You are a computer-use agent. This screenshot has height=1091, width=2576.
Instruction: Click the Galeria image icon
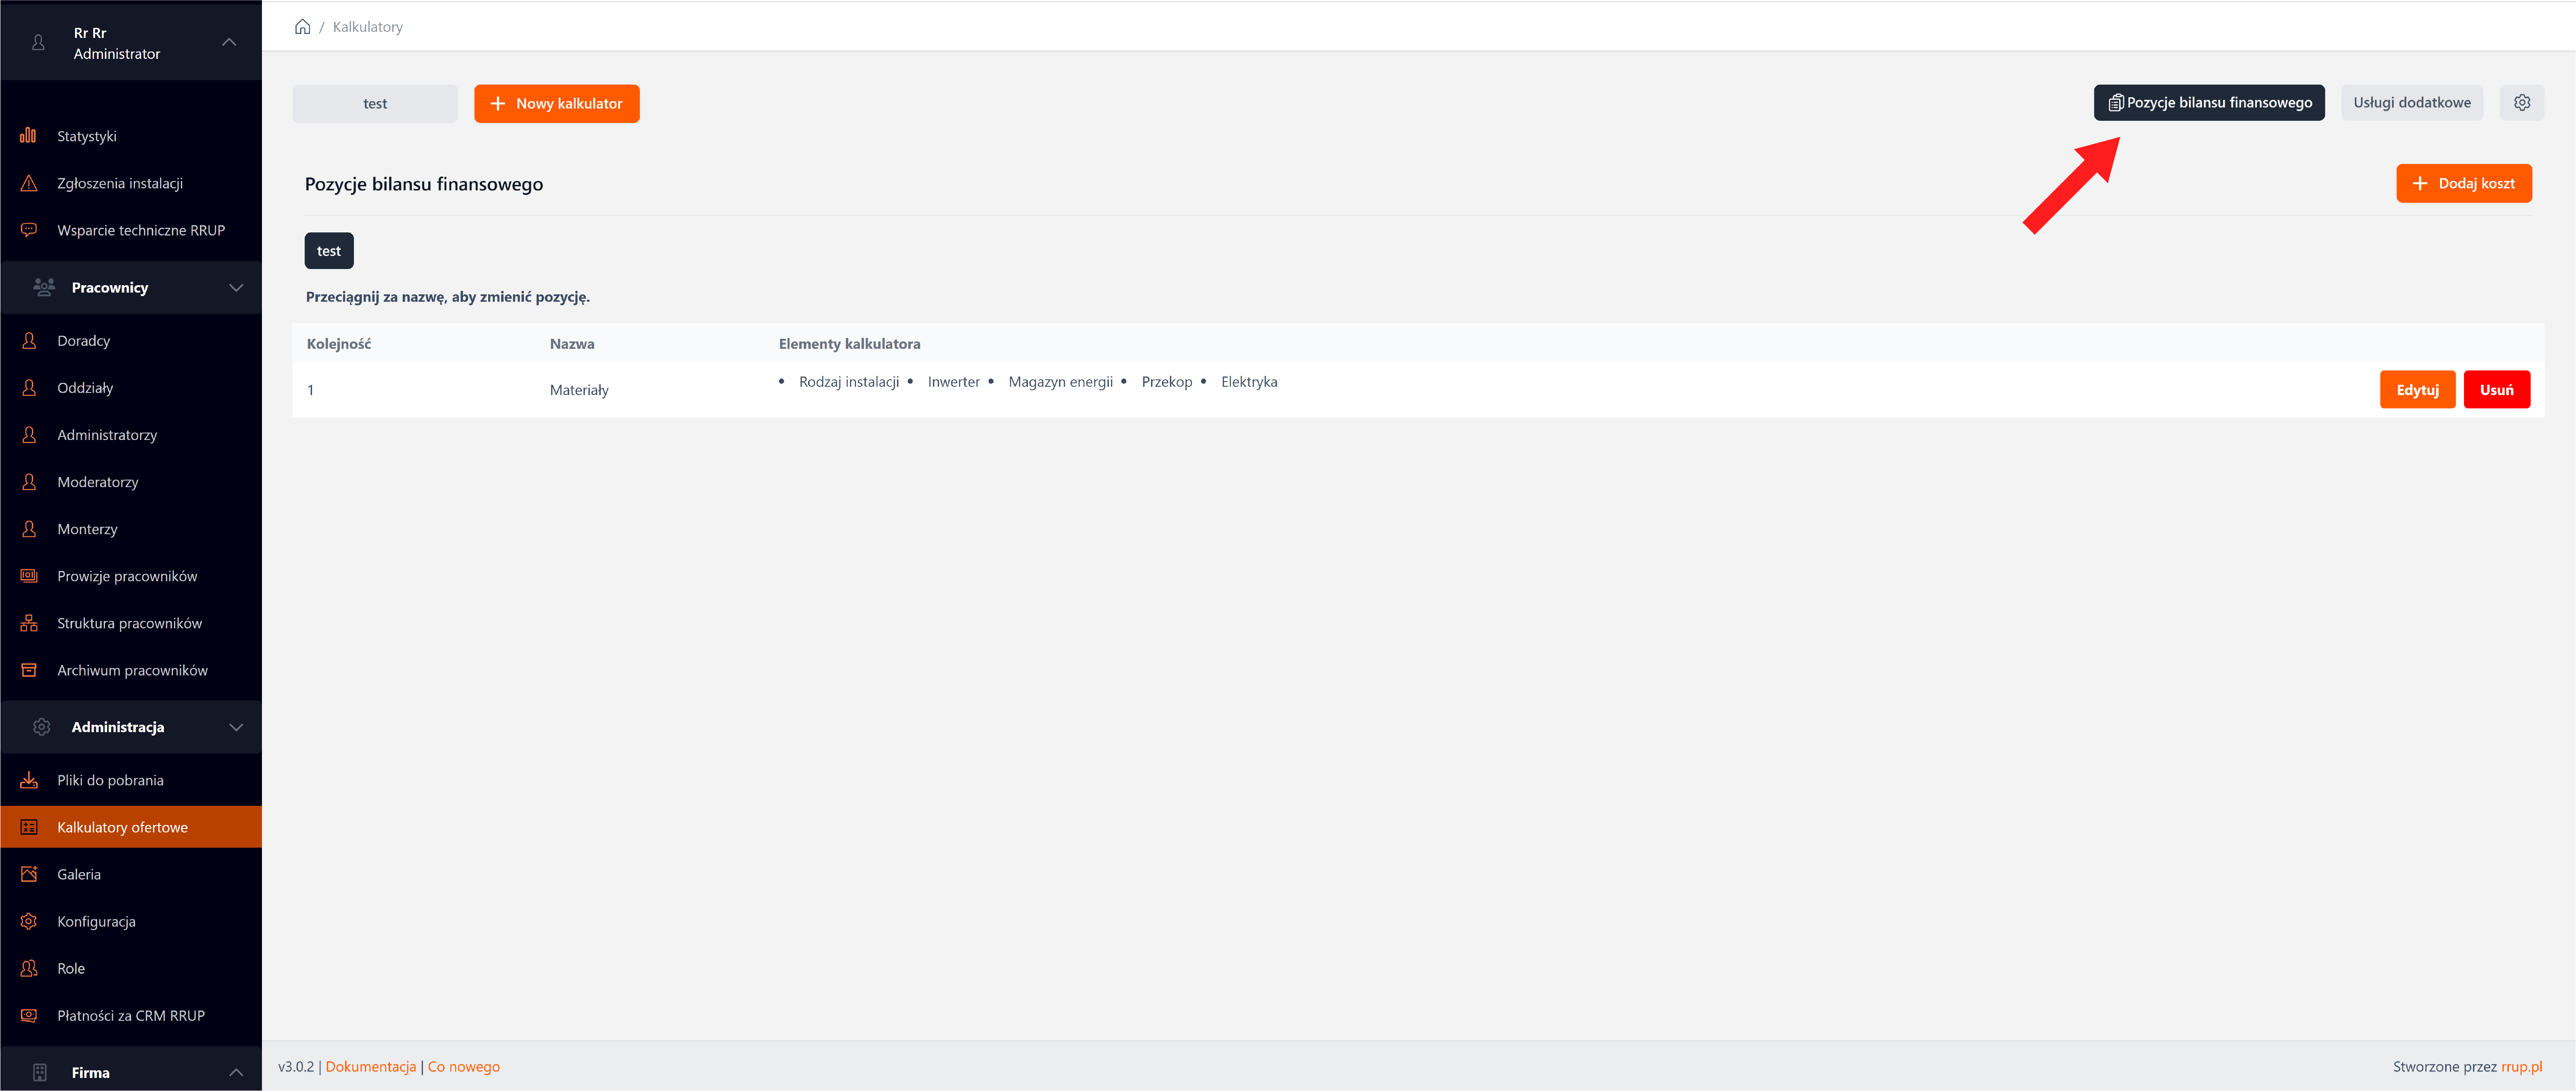pyautogui.click(x=28, y=874)
